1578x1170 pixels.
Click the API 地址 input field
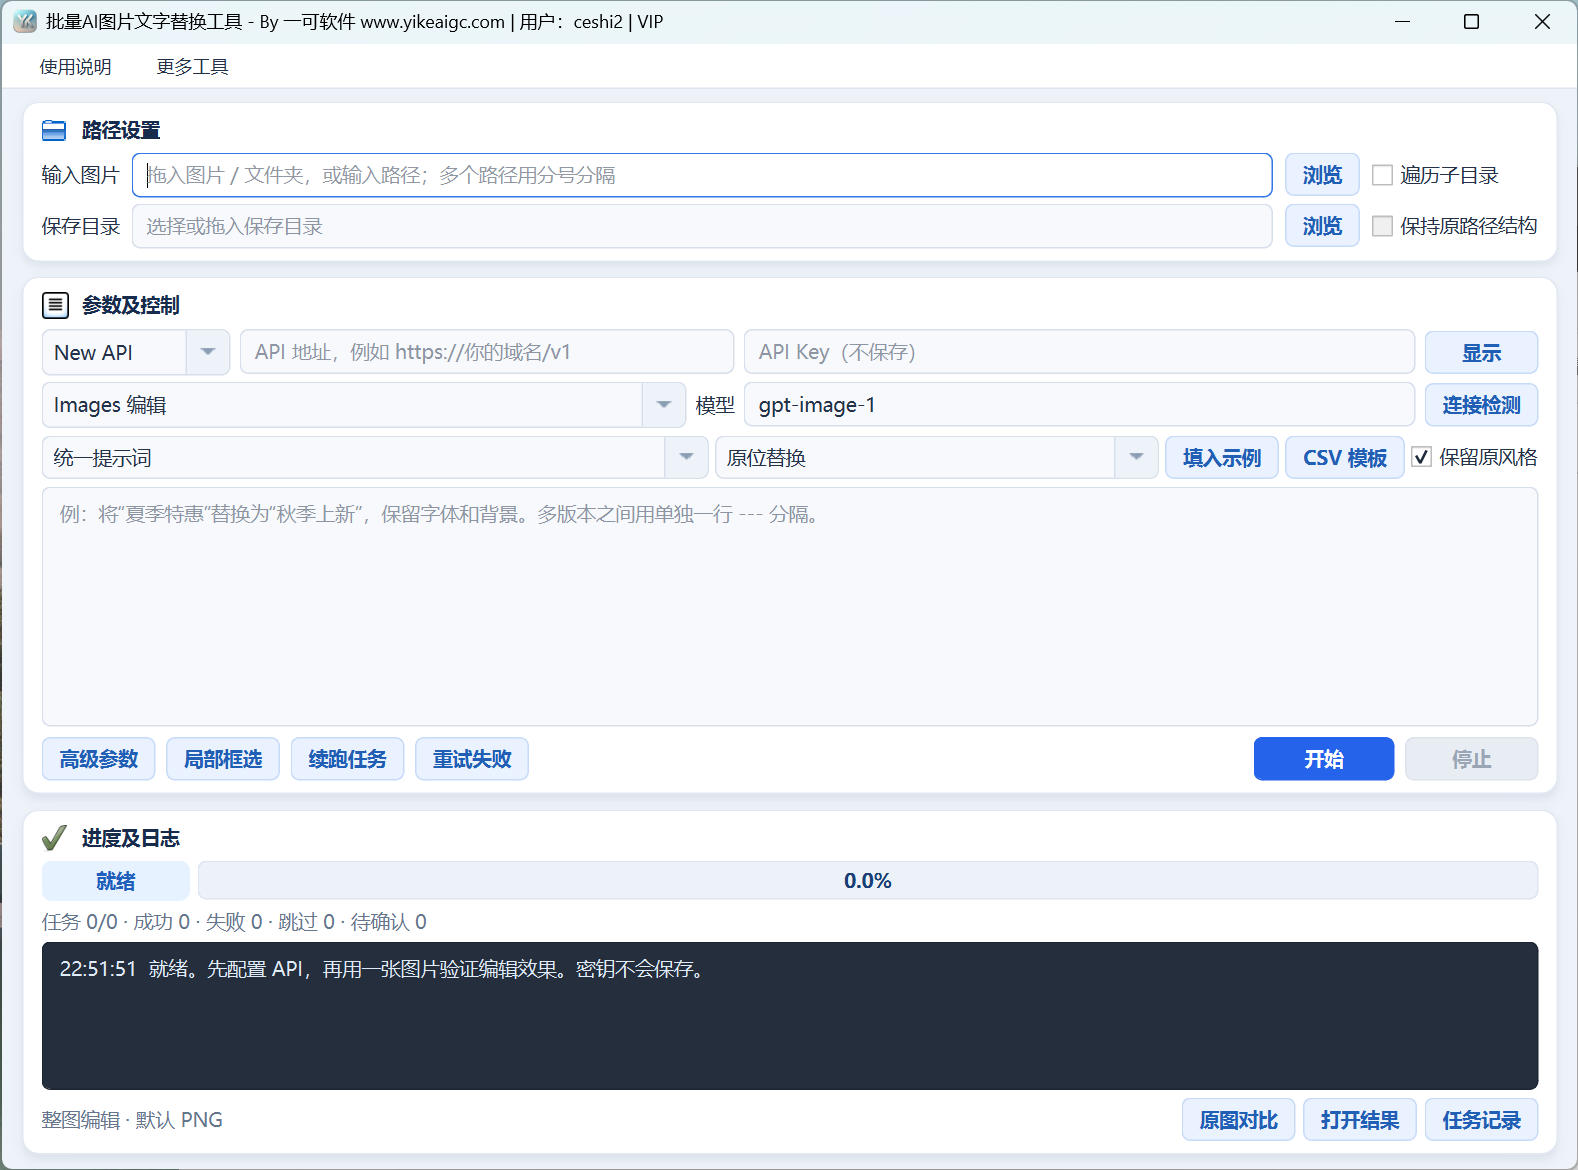click(x=487, y=352)
